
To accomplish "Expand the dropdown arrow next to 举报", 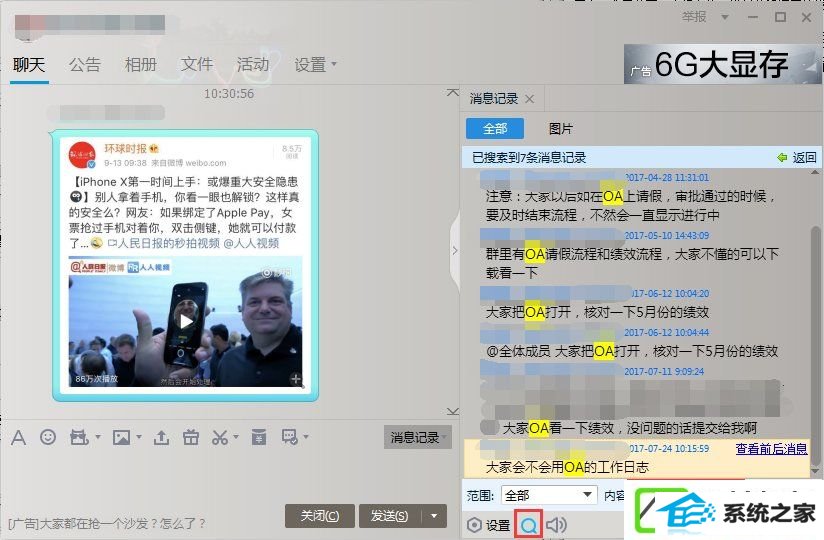I will tap(725, 17).
